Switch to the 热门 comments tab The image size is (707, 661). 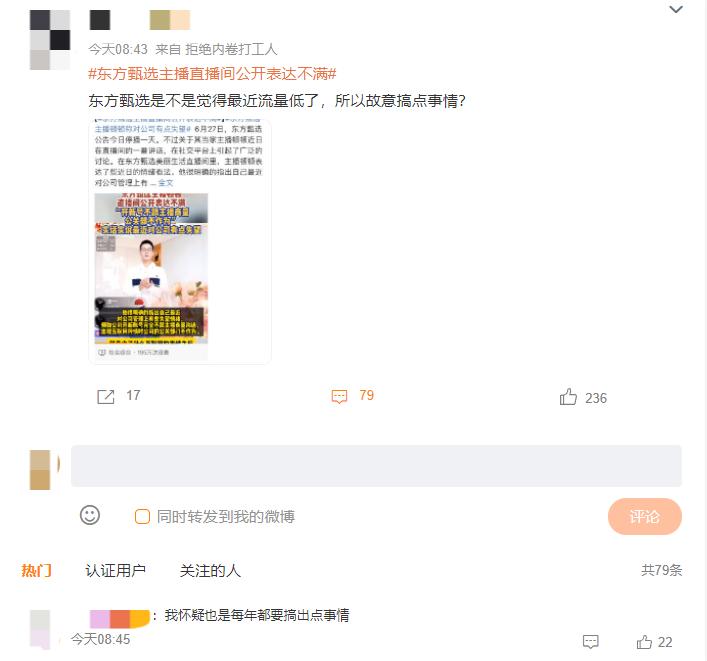[36, 570]
